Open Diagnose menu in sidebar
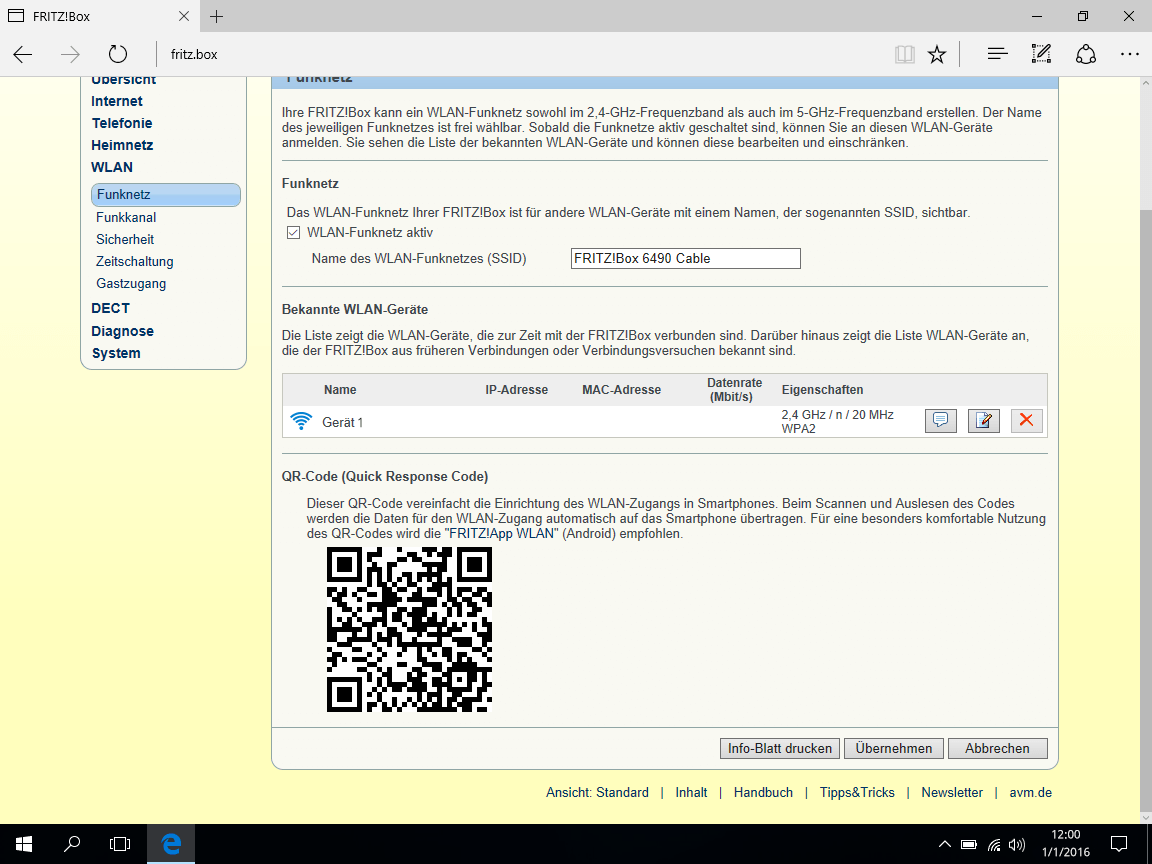Screen dimensions: 1152x864 coord(122,331)
